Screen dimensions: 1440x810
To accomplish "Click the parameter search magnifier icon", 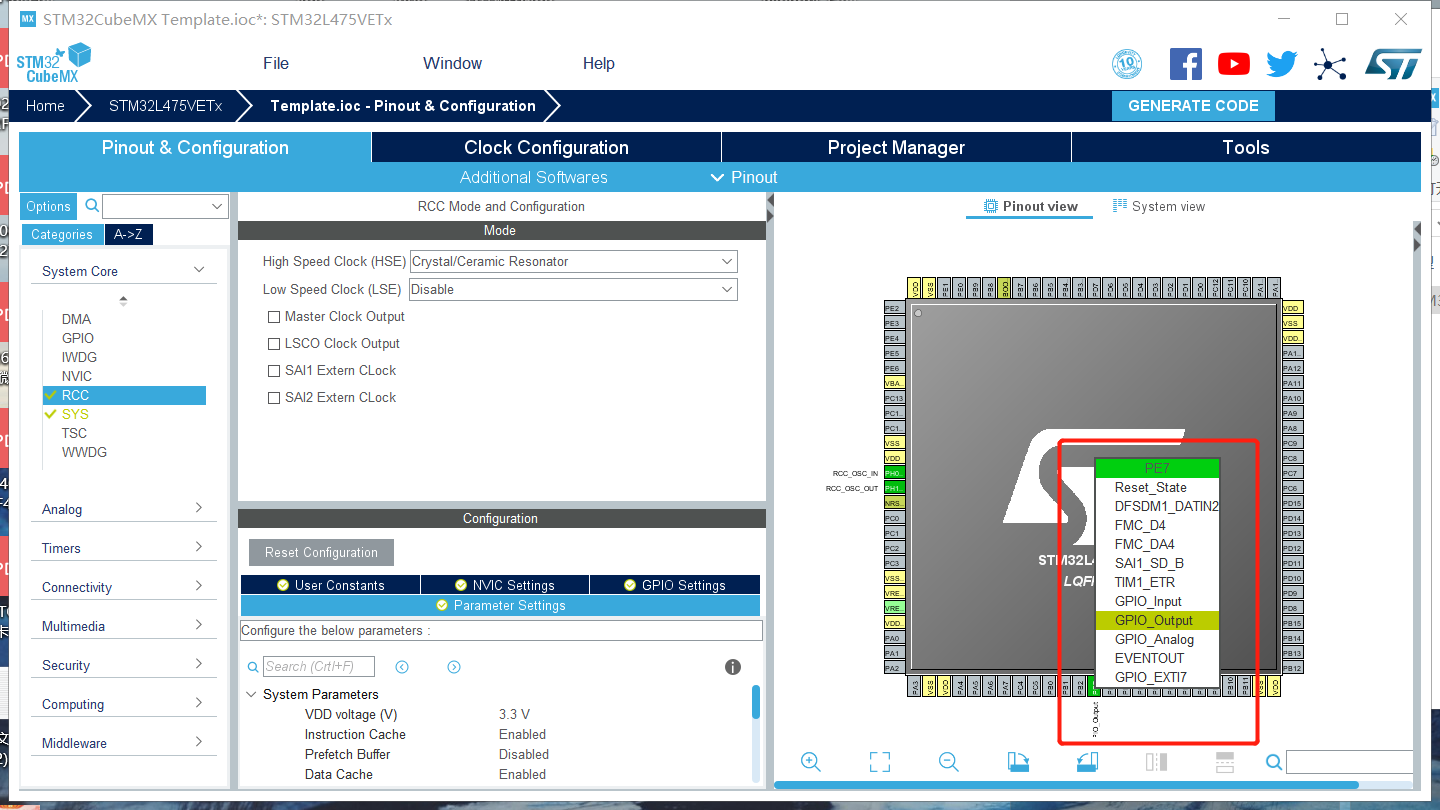I will pyautogui.click(x=253, y=667).
